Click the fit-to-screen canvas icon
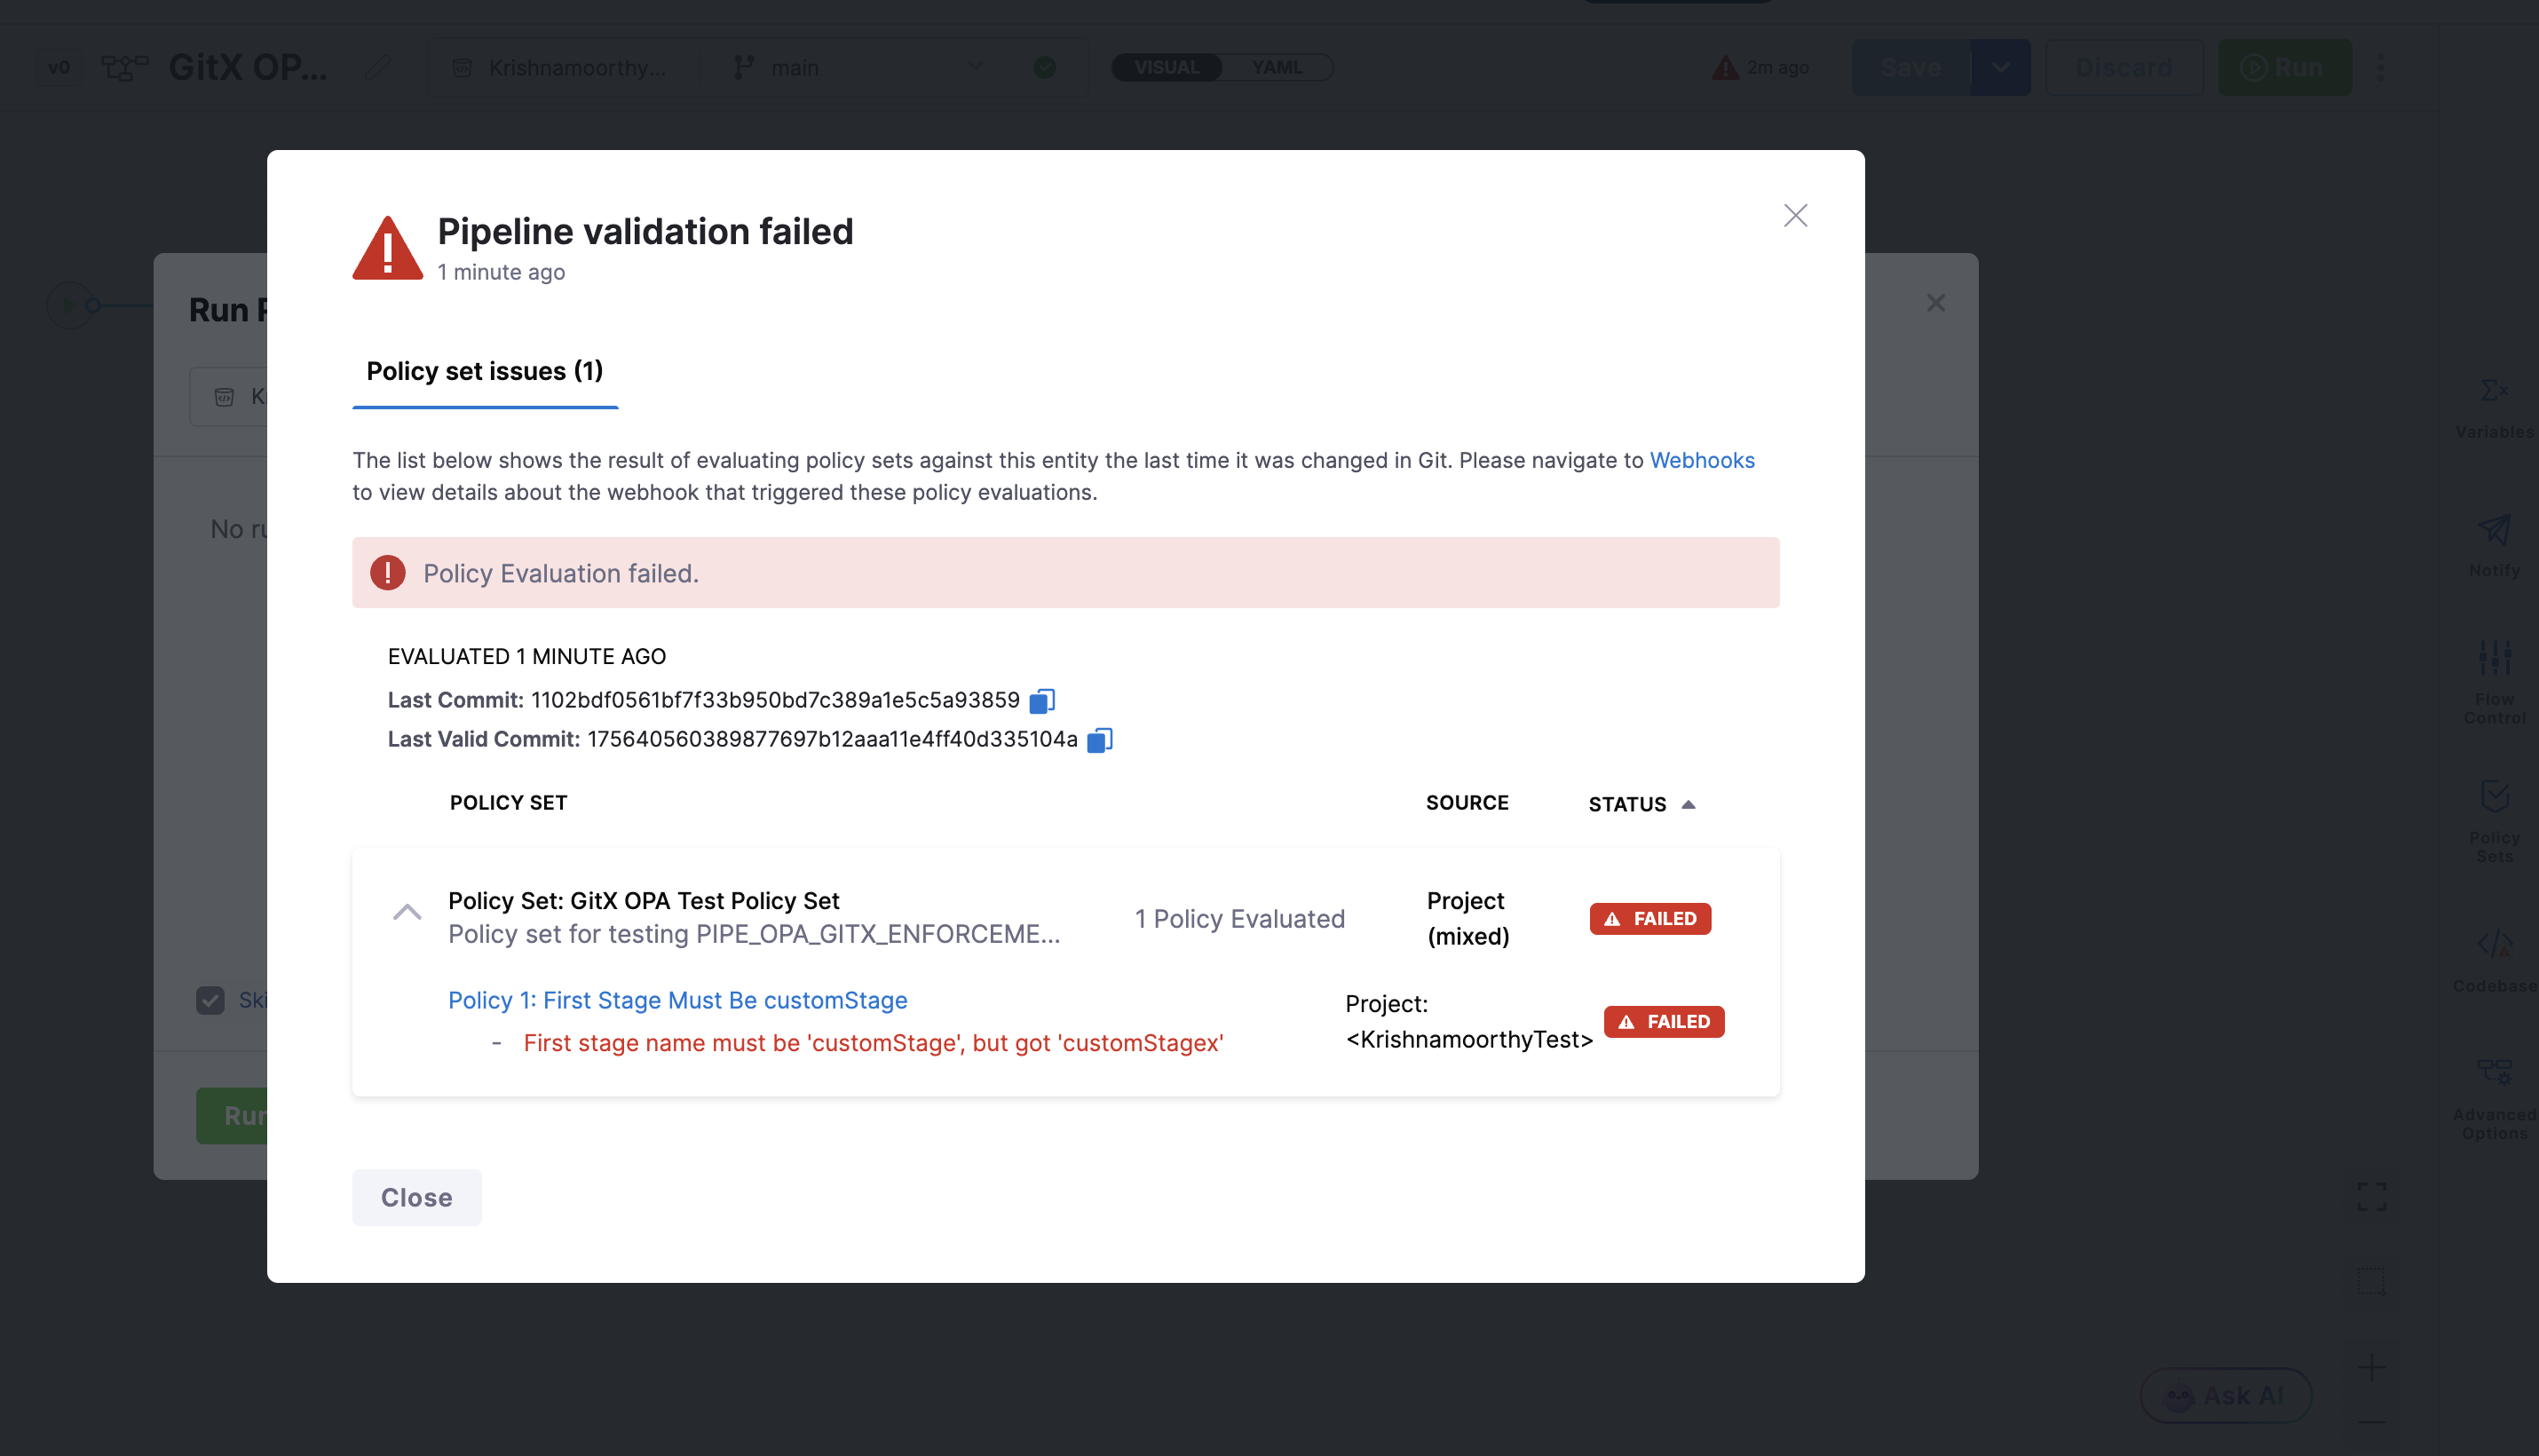 point(2371,1196)
